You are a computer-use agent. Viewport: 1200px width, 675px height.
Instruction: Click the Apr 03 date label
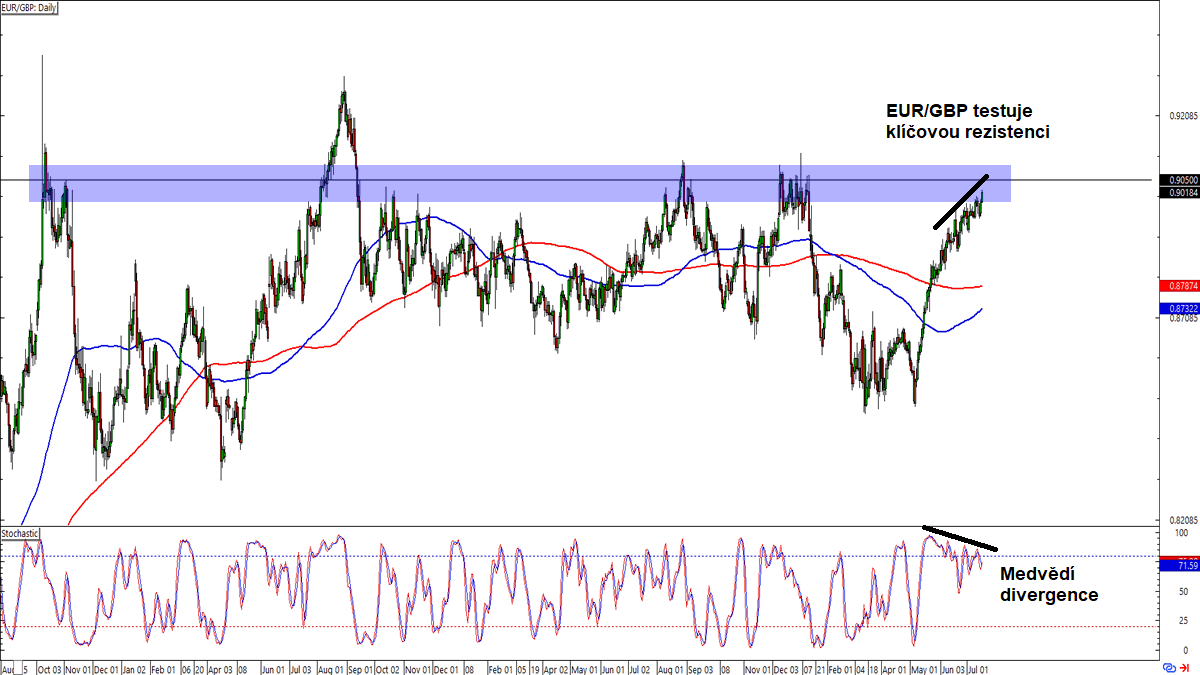click(x=220, y=668)
